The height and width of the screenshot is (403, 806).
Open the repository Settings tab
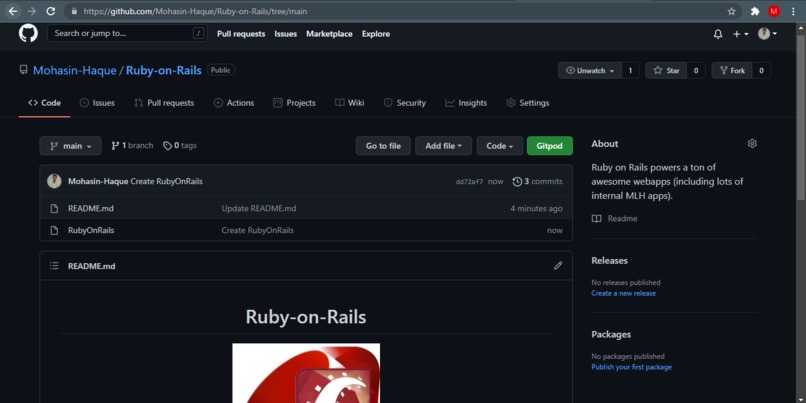pos(528,103)
